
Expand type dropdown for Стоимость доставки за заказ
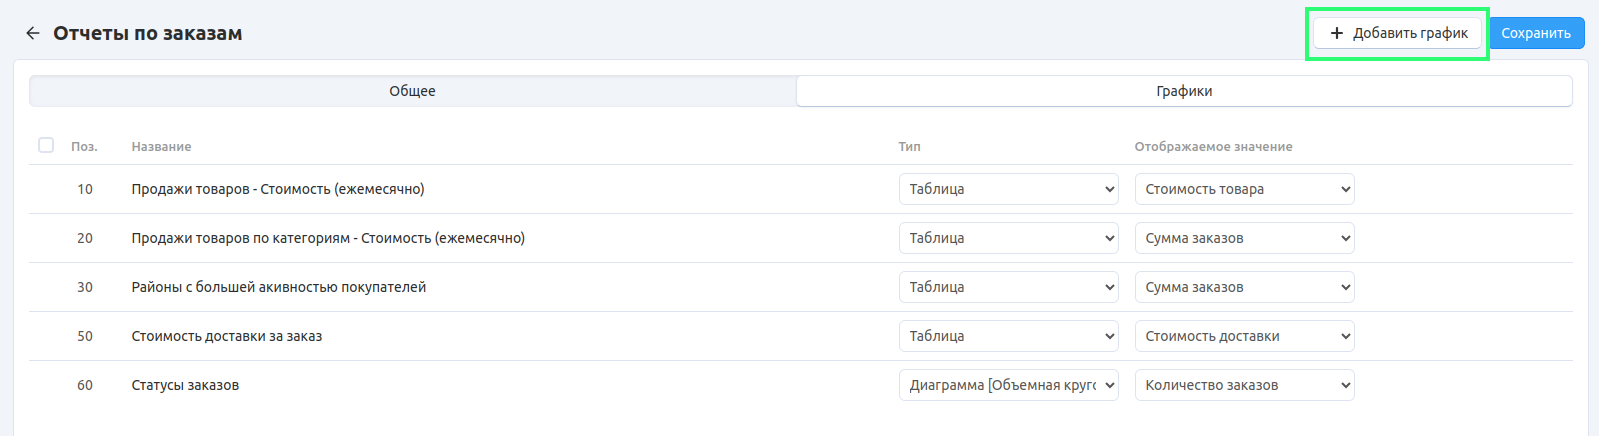(x=1008, y=336)
